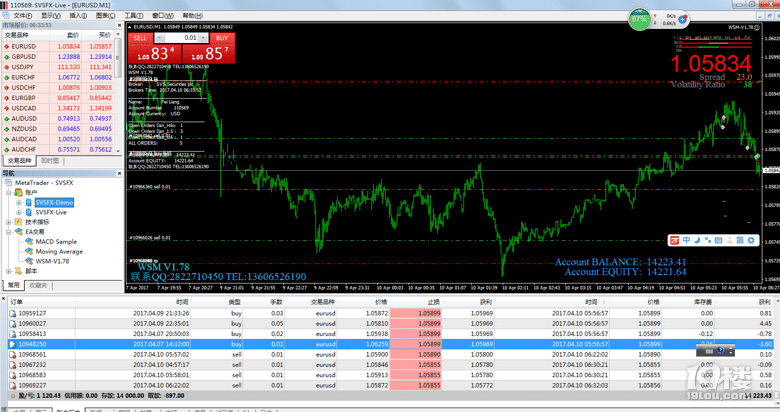
Task: Switch to the 即时图 tab in Market Watch
Action: click(50, 161)
